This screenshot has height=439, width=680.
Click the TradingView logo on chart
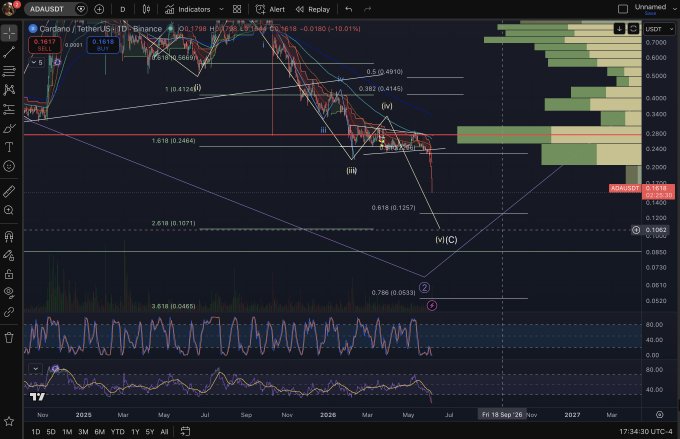37,397
